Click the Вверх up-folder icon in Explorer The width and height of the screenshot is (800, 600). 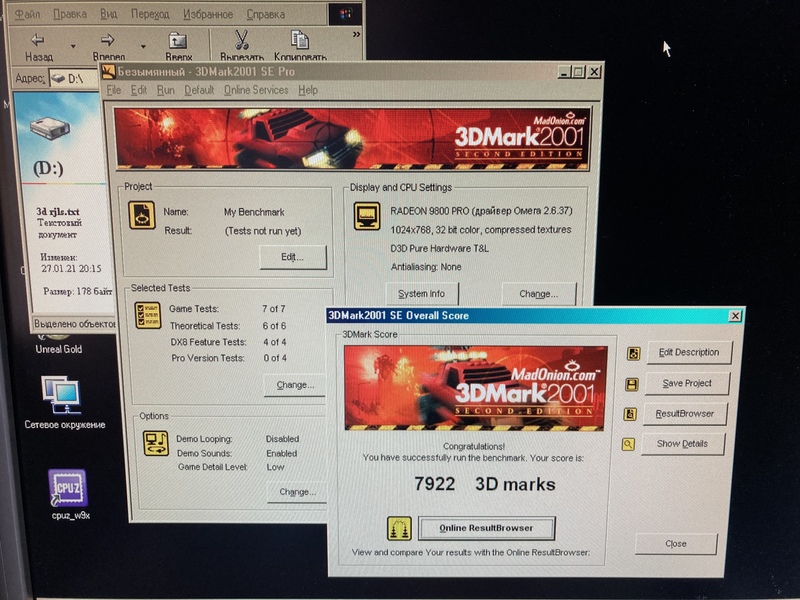[178, 40]
